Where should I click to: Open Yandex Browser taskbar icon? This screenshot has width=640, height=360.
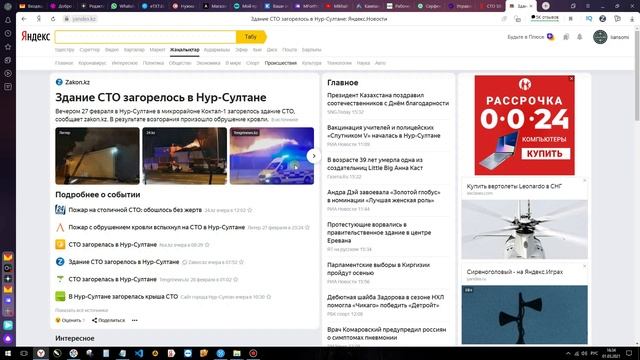pos(40,353)
